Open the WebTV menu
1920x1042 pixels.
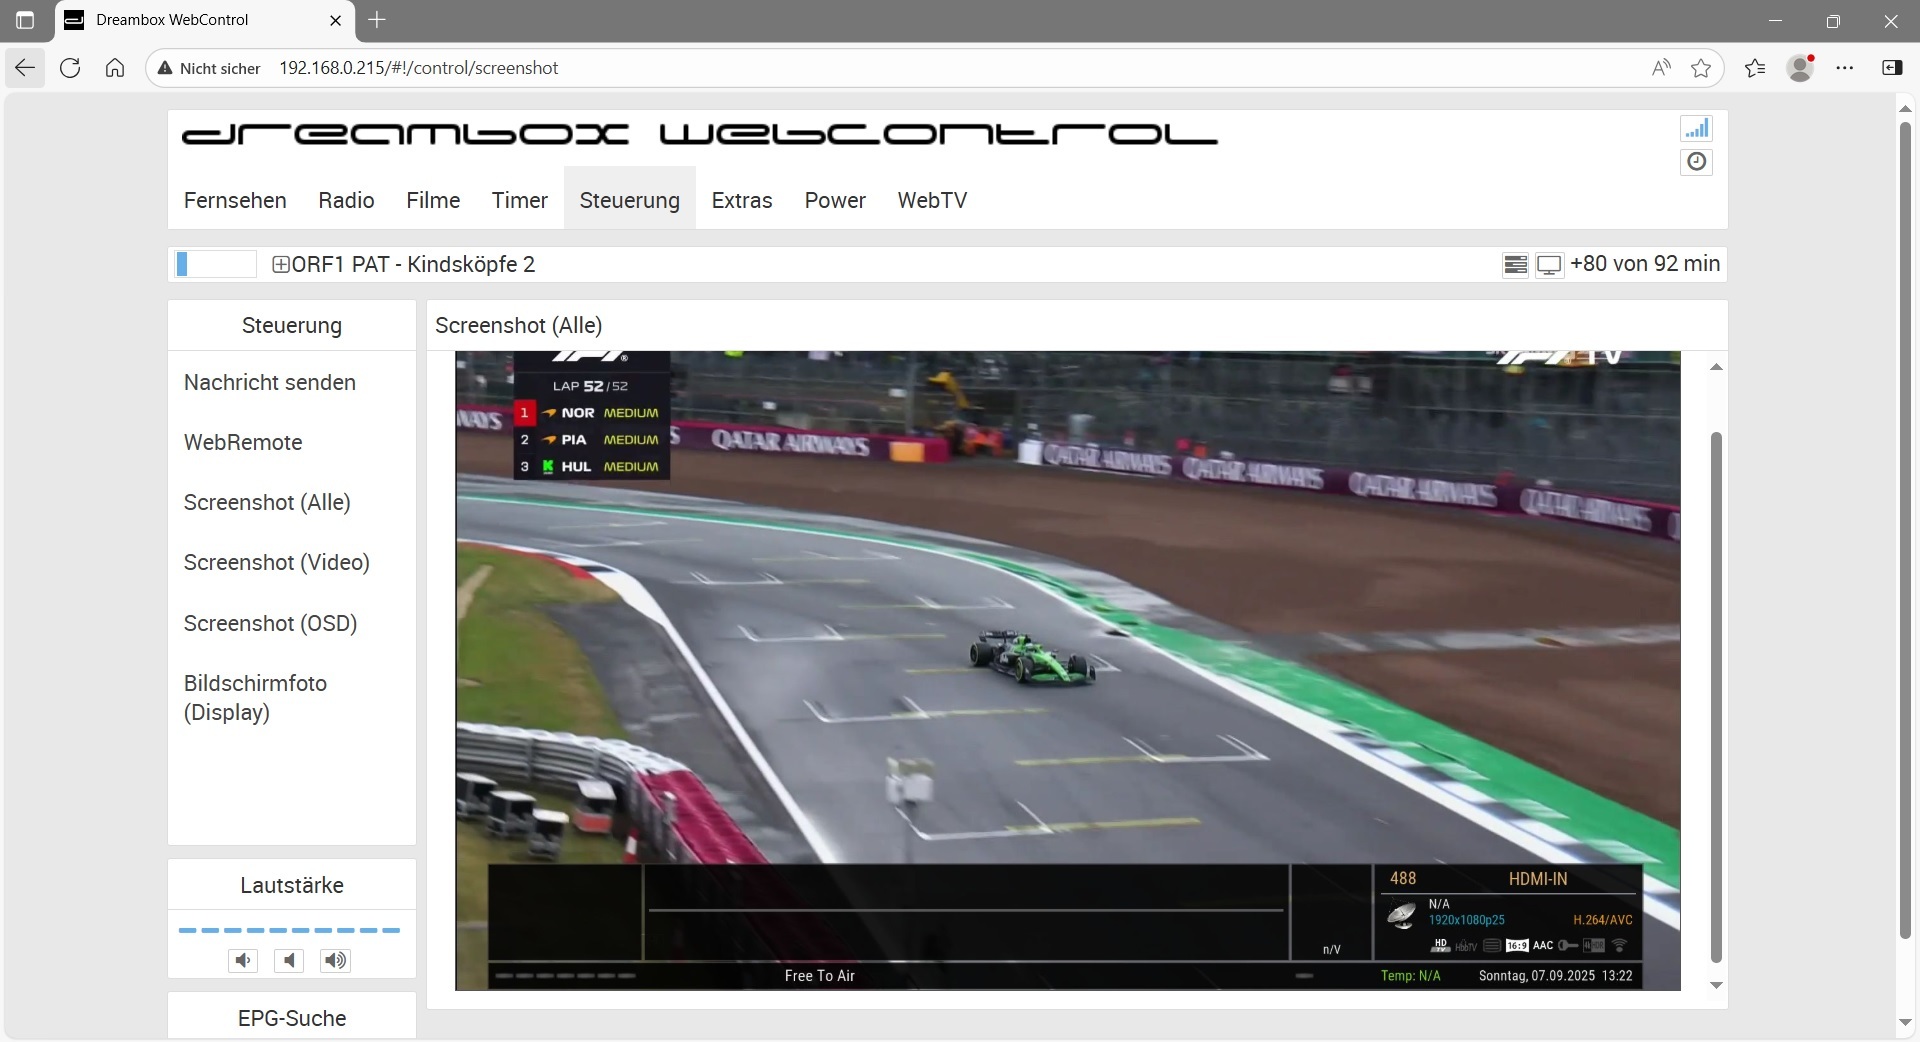pos(932,200)
